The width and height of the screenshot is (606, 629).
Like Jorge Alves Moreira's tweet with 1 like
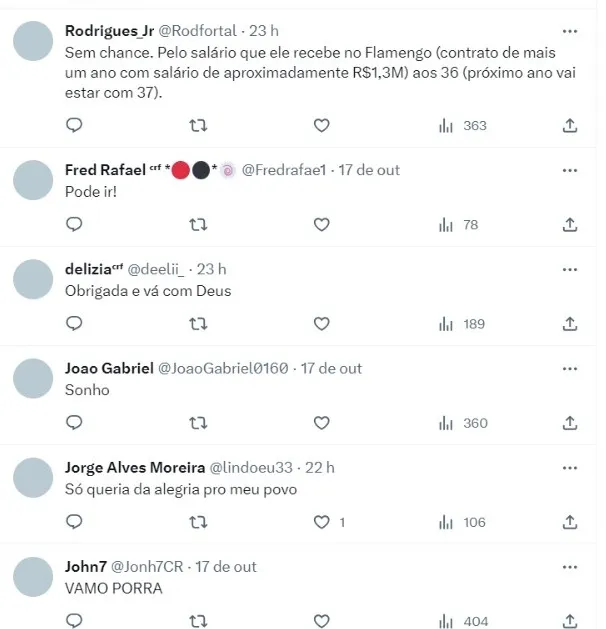point(321,522)
